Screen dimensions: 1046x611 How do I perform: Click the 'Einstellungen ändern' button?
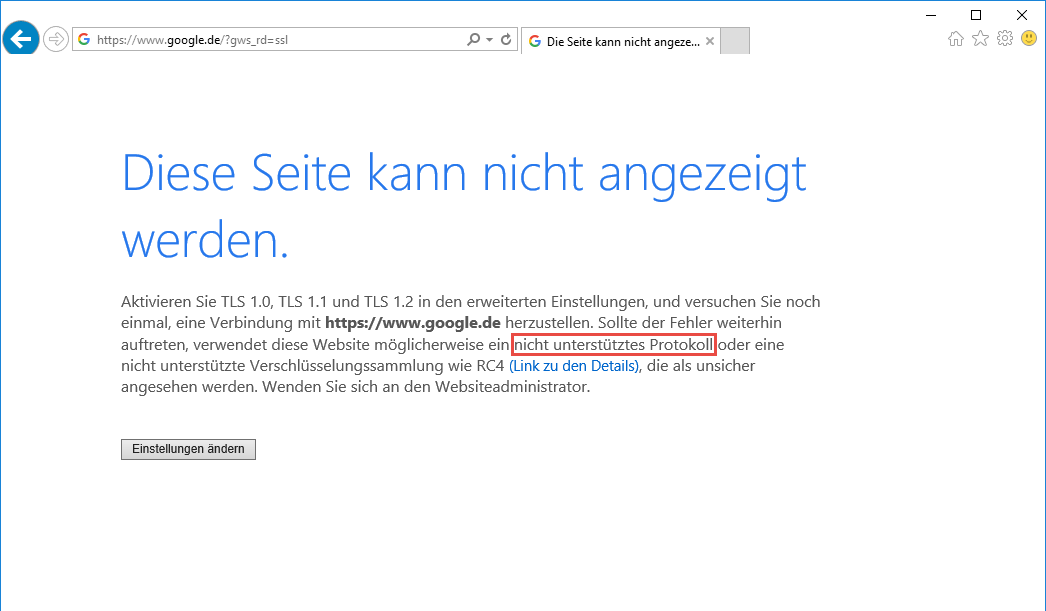(188, 449)
